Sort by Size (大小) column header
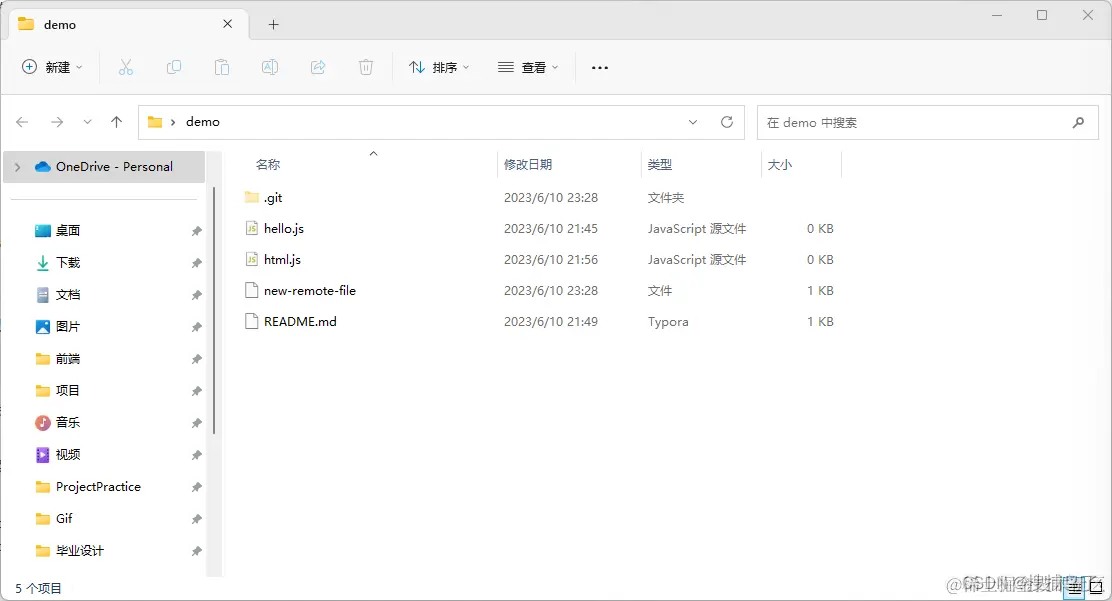This screenshot has width=1112, height=601. (x=779, y=165)
